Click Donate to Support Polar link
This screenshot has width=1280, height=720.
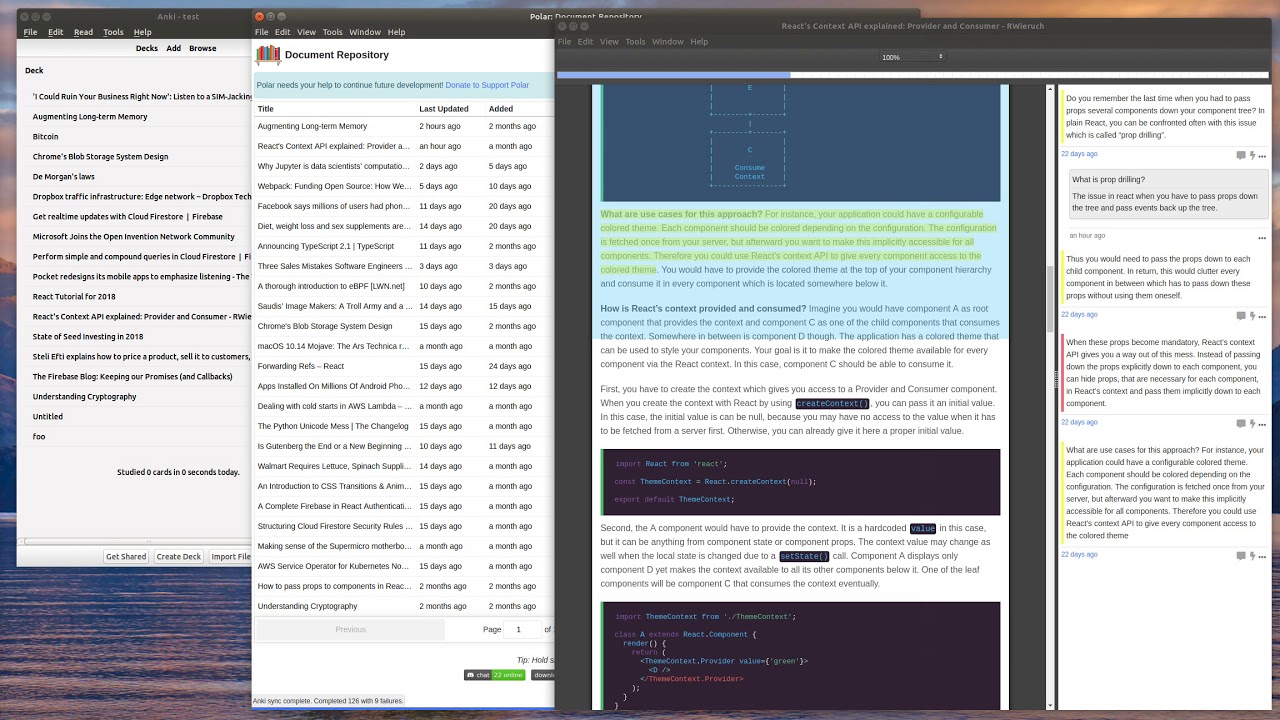487,85
